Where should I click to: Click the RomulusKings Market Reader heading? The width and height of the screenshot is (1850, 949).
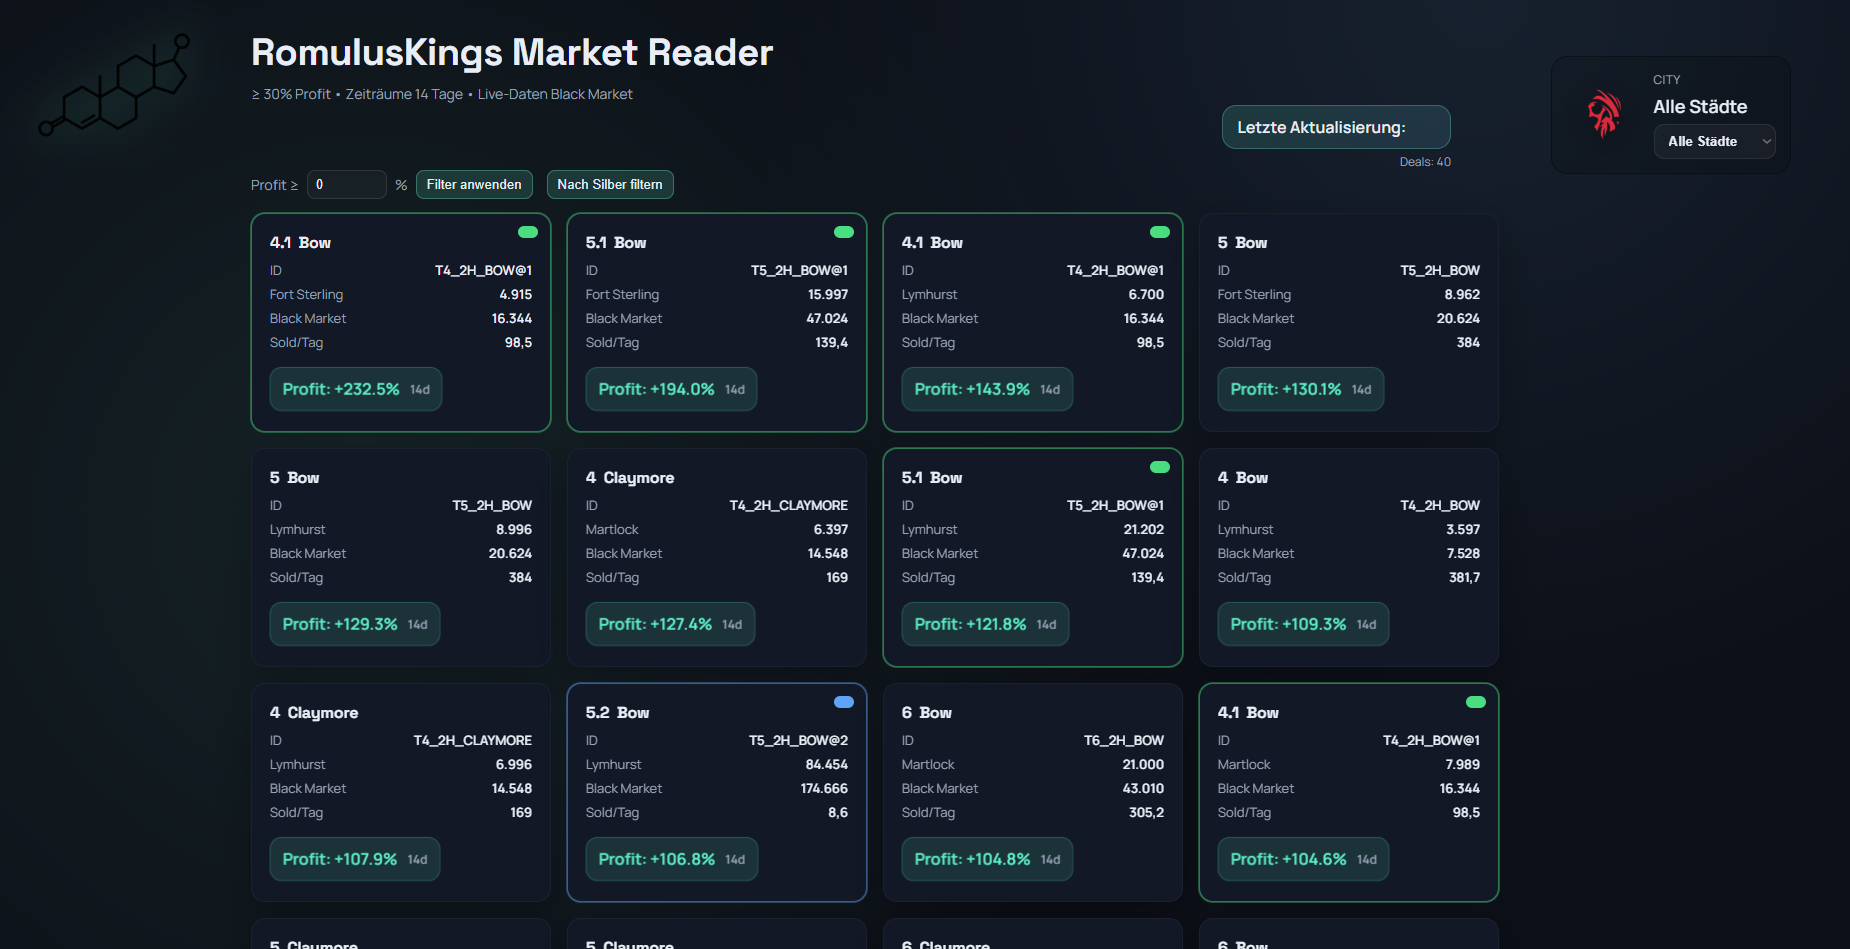coord(511,52)
